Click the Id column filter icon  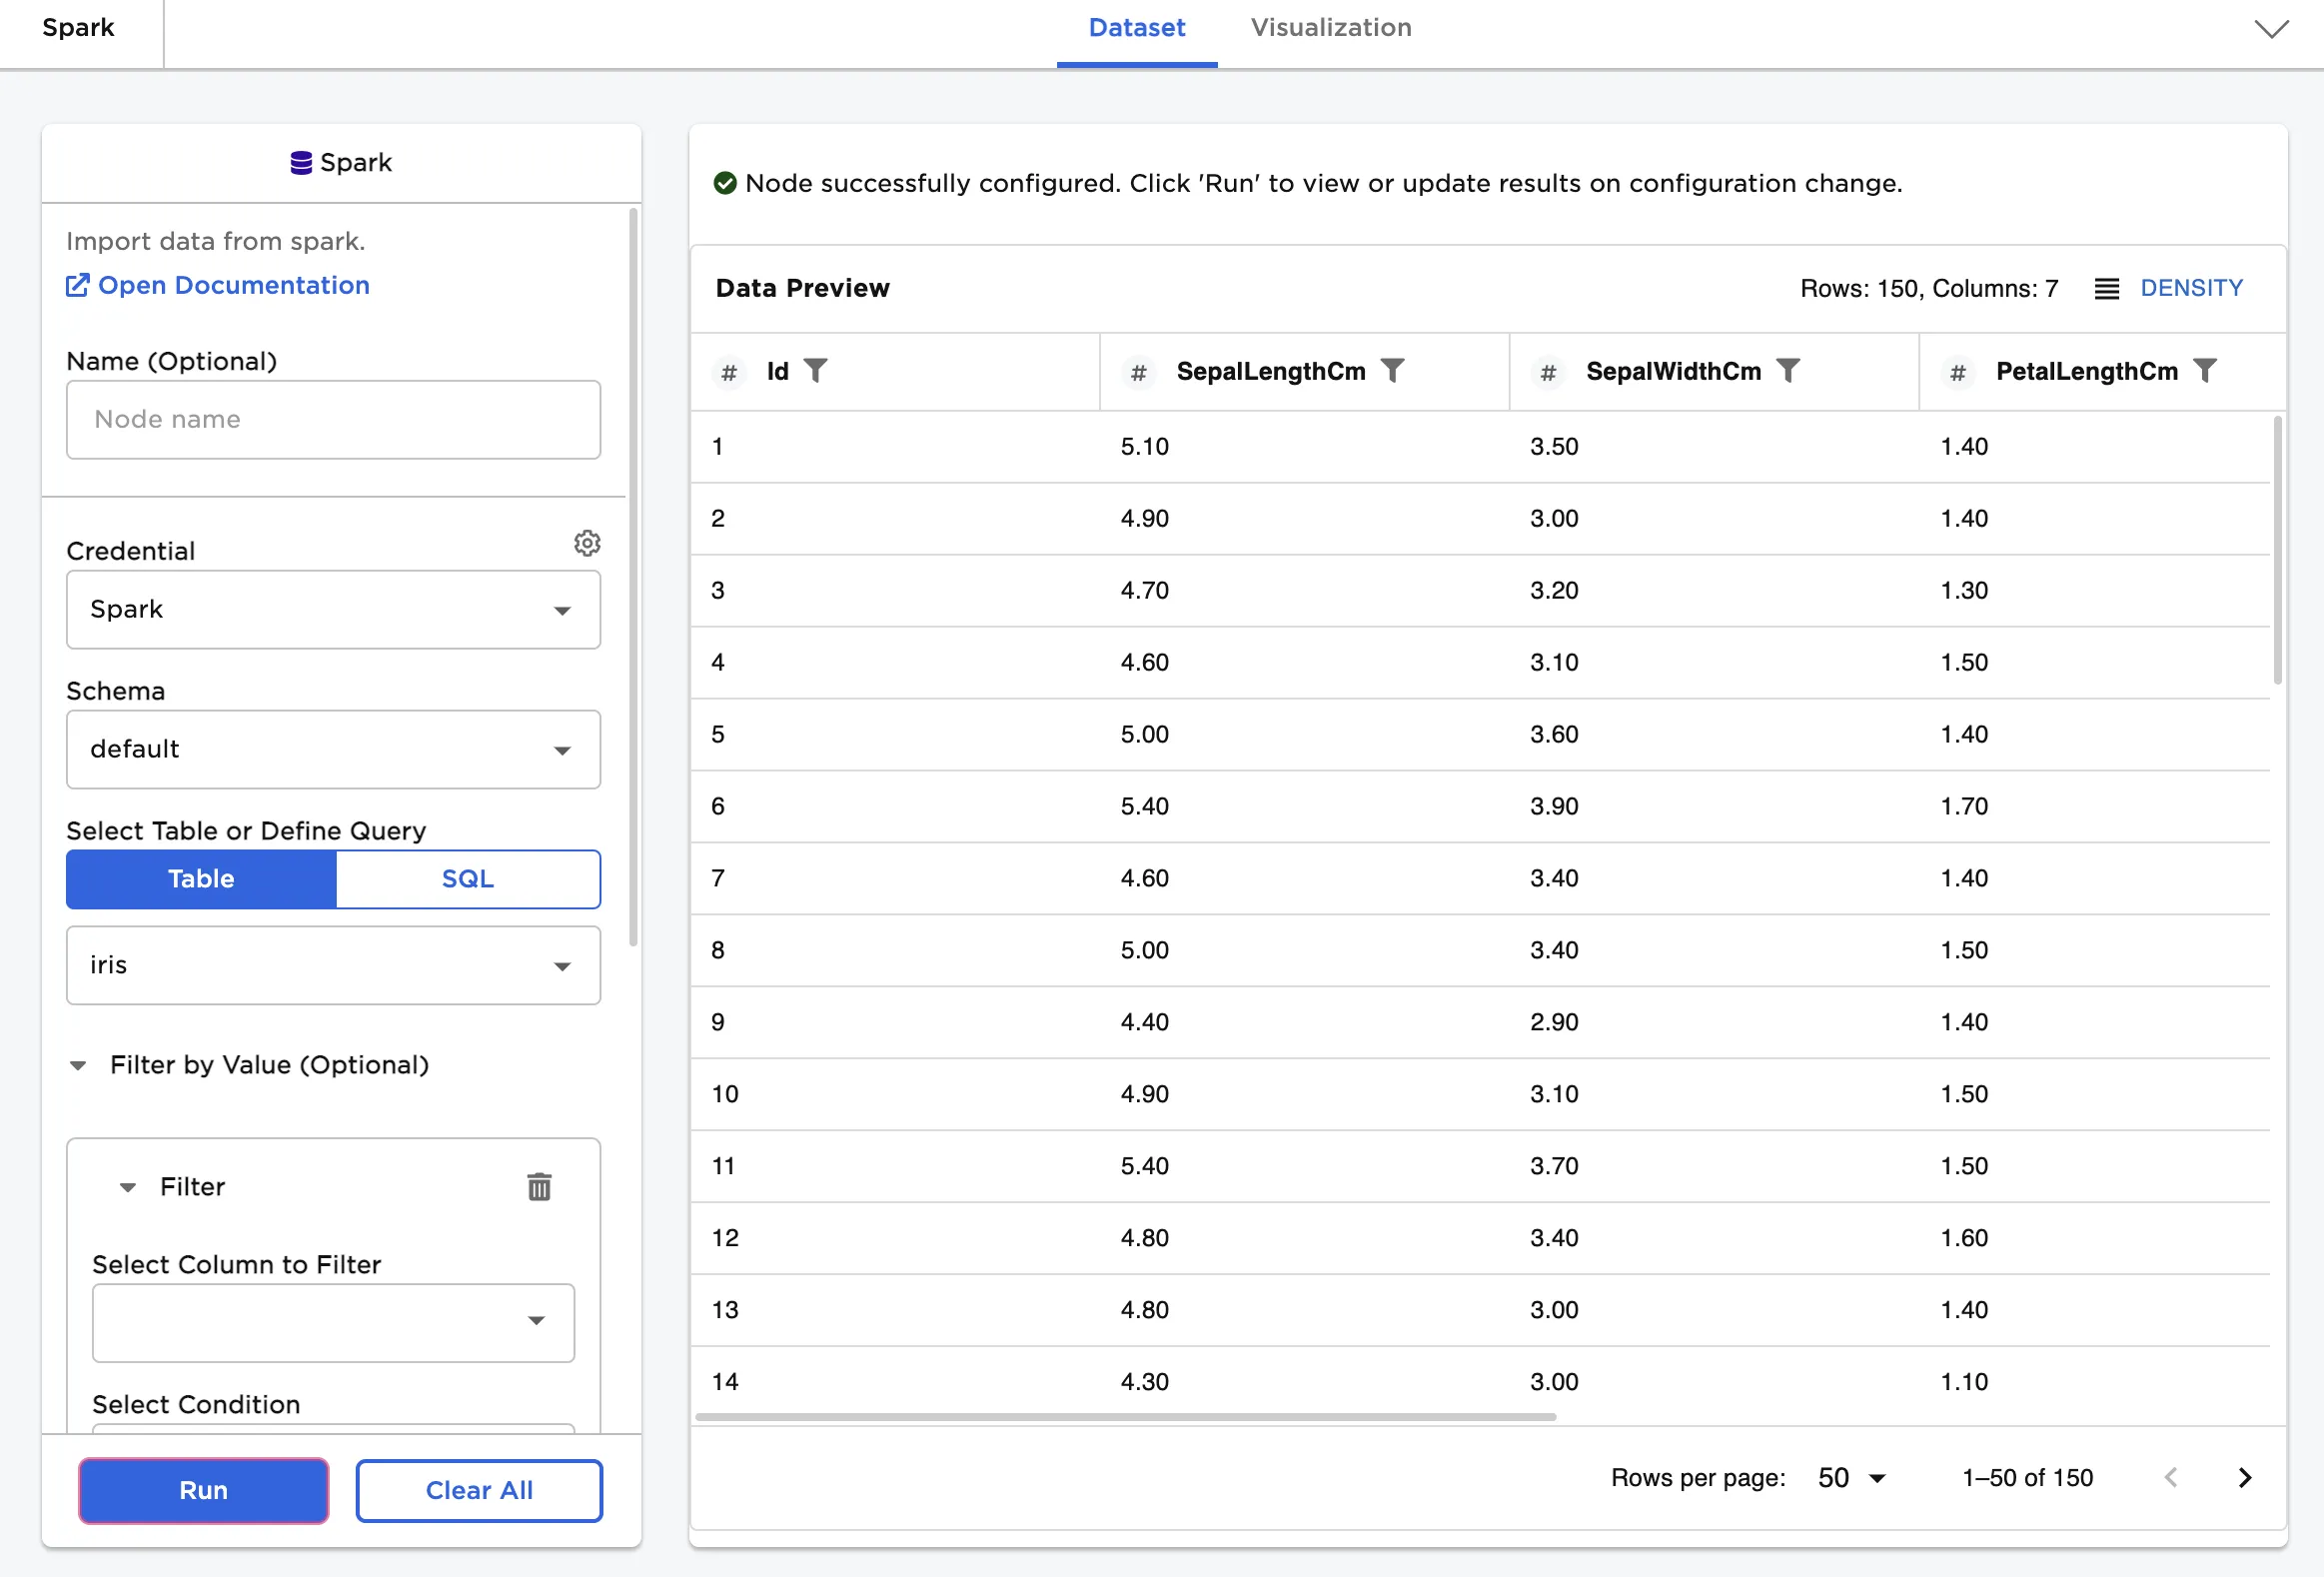816,371
